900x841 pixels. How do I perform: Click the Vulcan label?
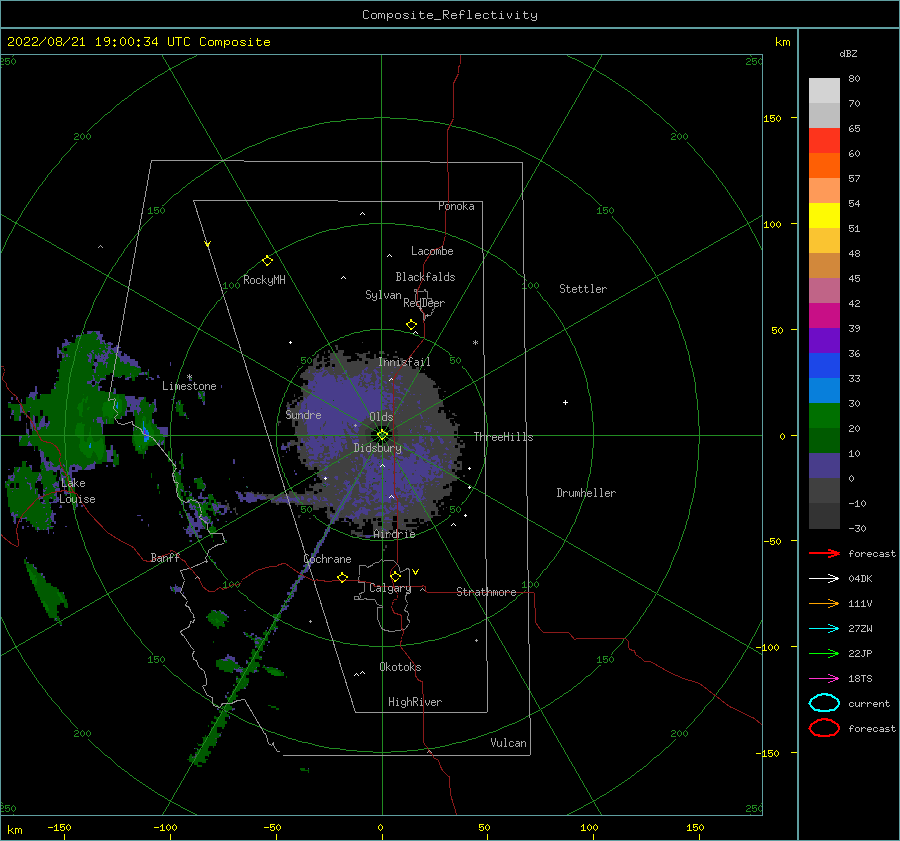(x=509, y=743)
